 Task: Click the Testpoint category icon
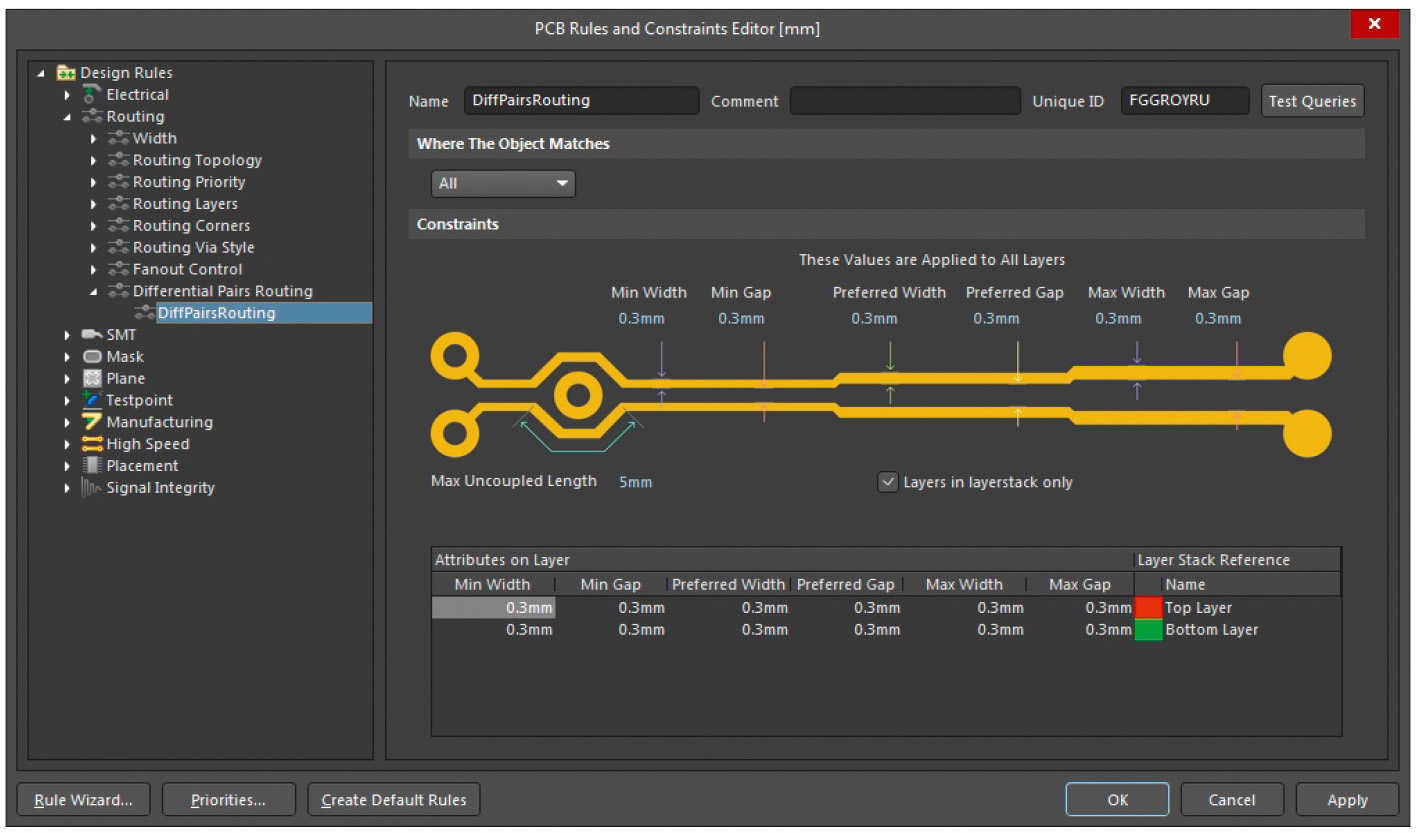pos(92,400)
